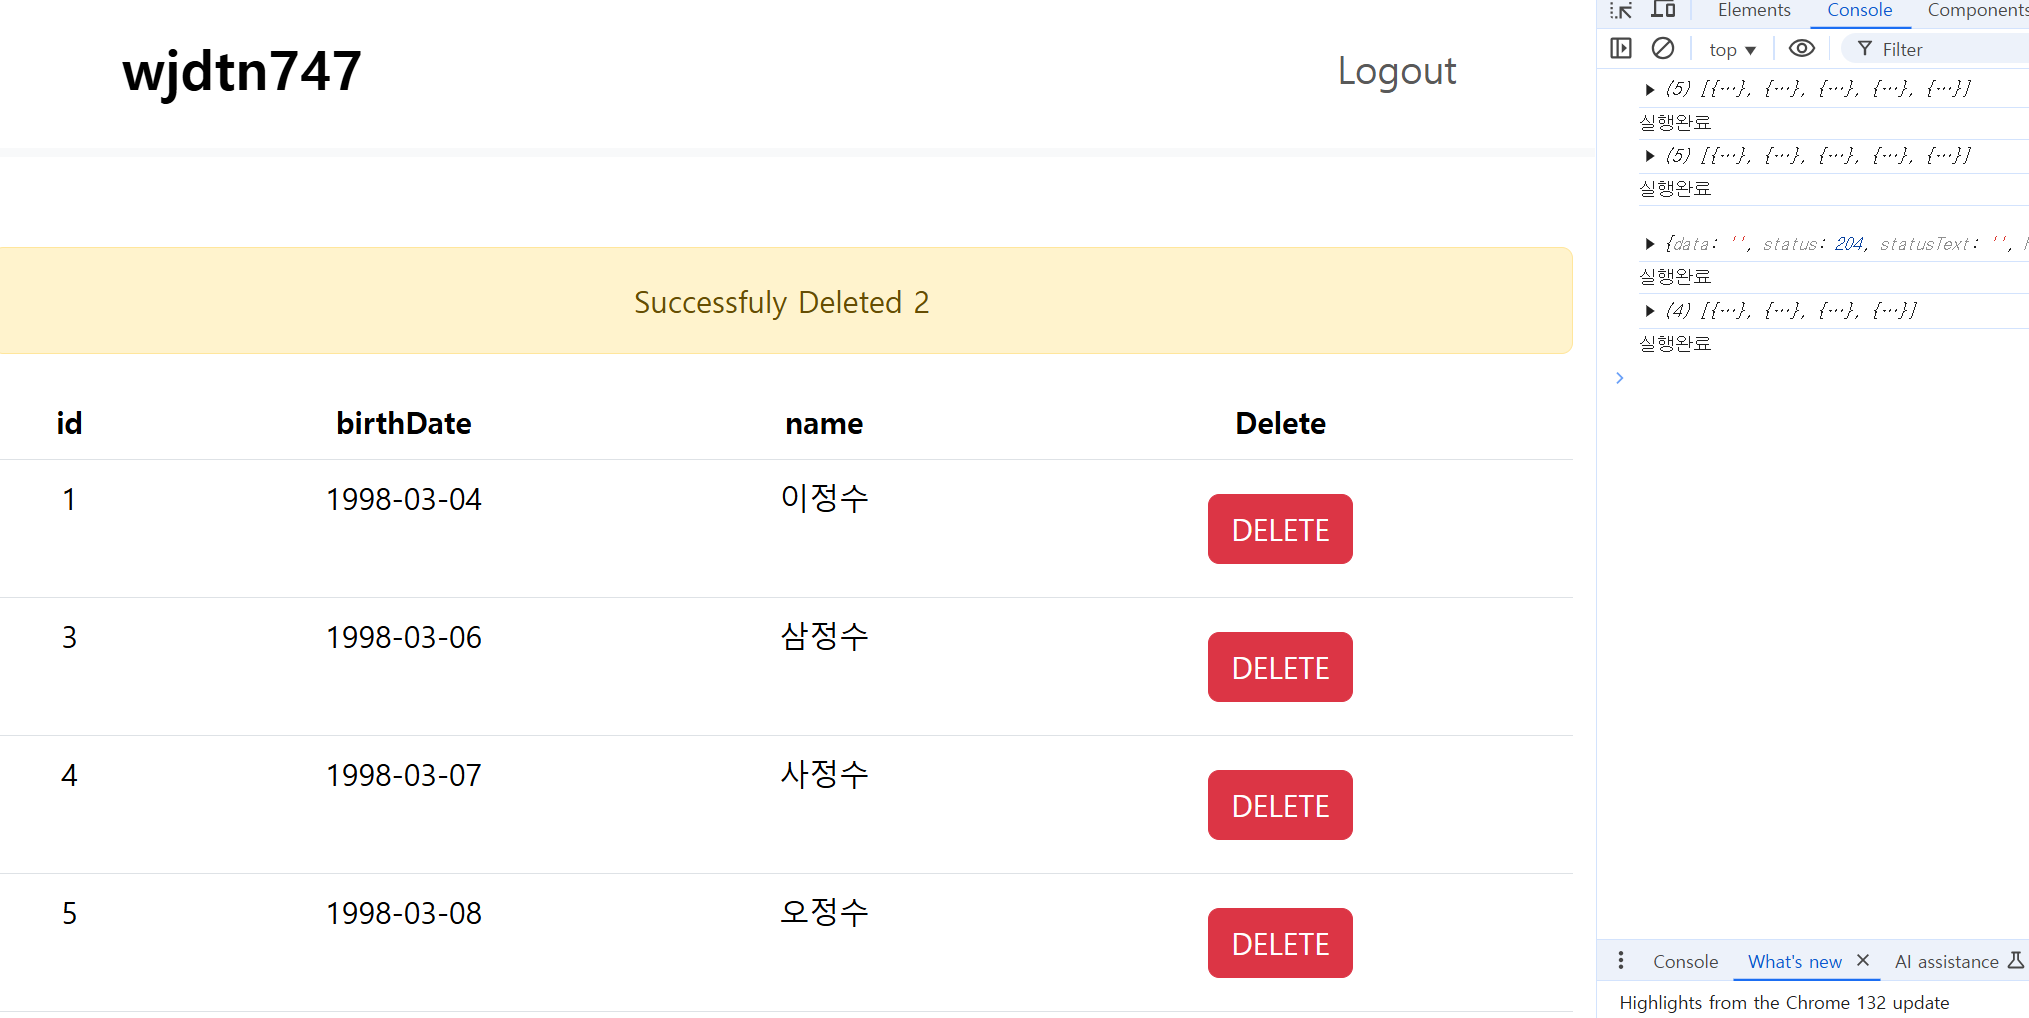Click the Logout link
2029x1018 pixels.
[1396, 71]
